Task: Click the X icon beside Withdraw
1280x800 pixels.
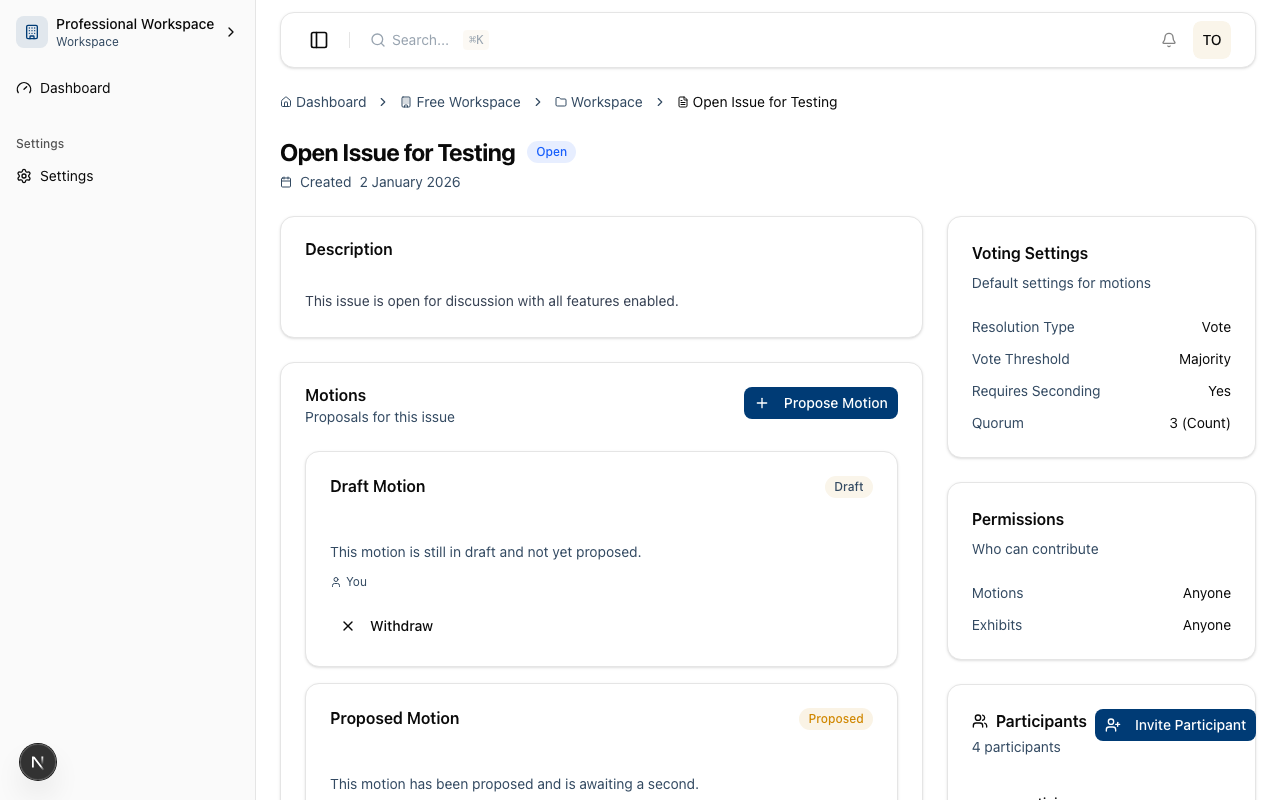Action: (348, 626)
